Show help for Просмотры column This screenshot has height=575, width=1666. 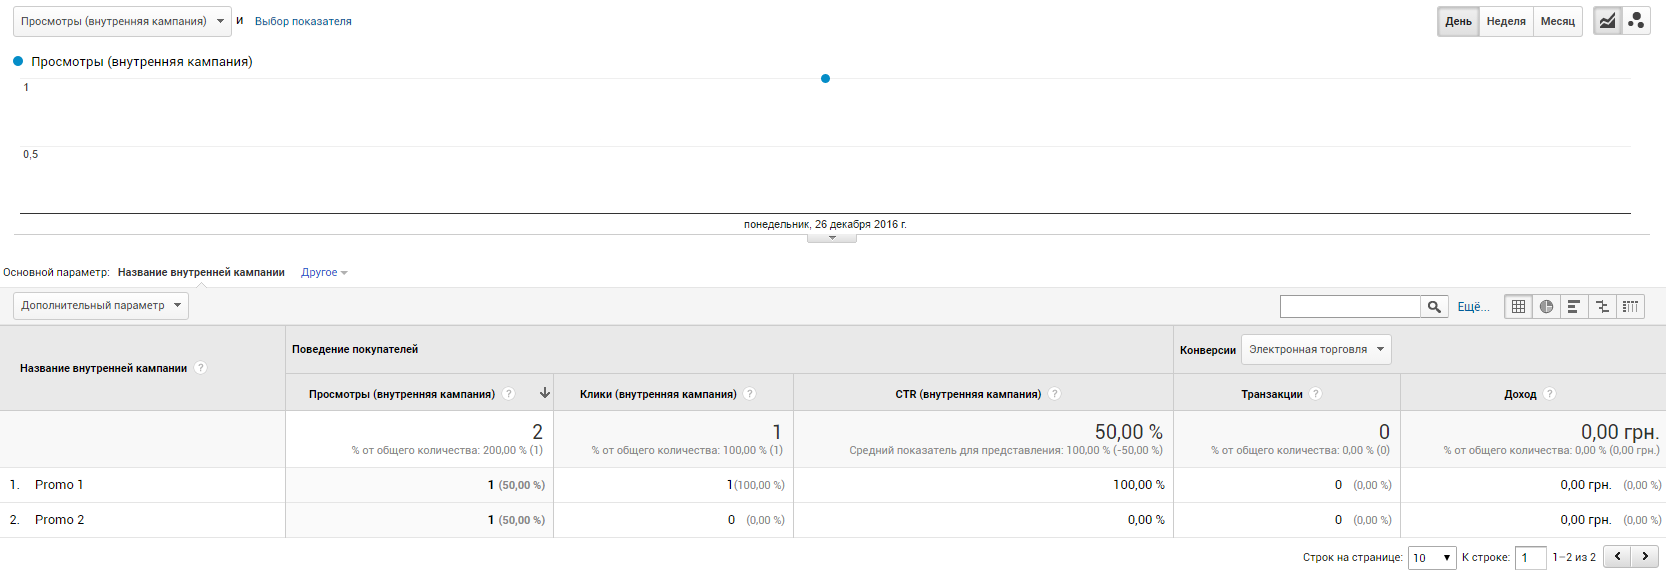tap(509, 394)
